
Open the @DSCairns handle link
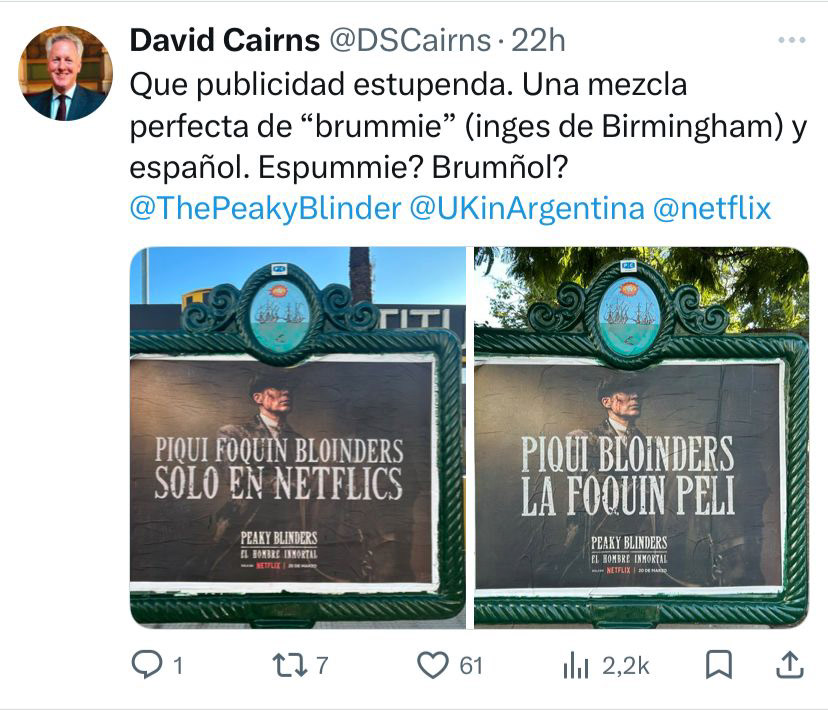tap(410, 41)
